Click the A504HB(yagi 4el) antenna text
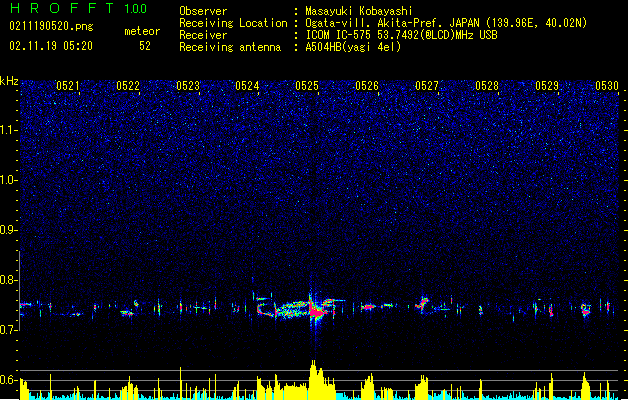 353,47
